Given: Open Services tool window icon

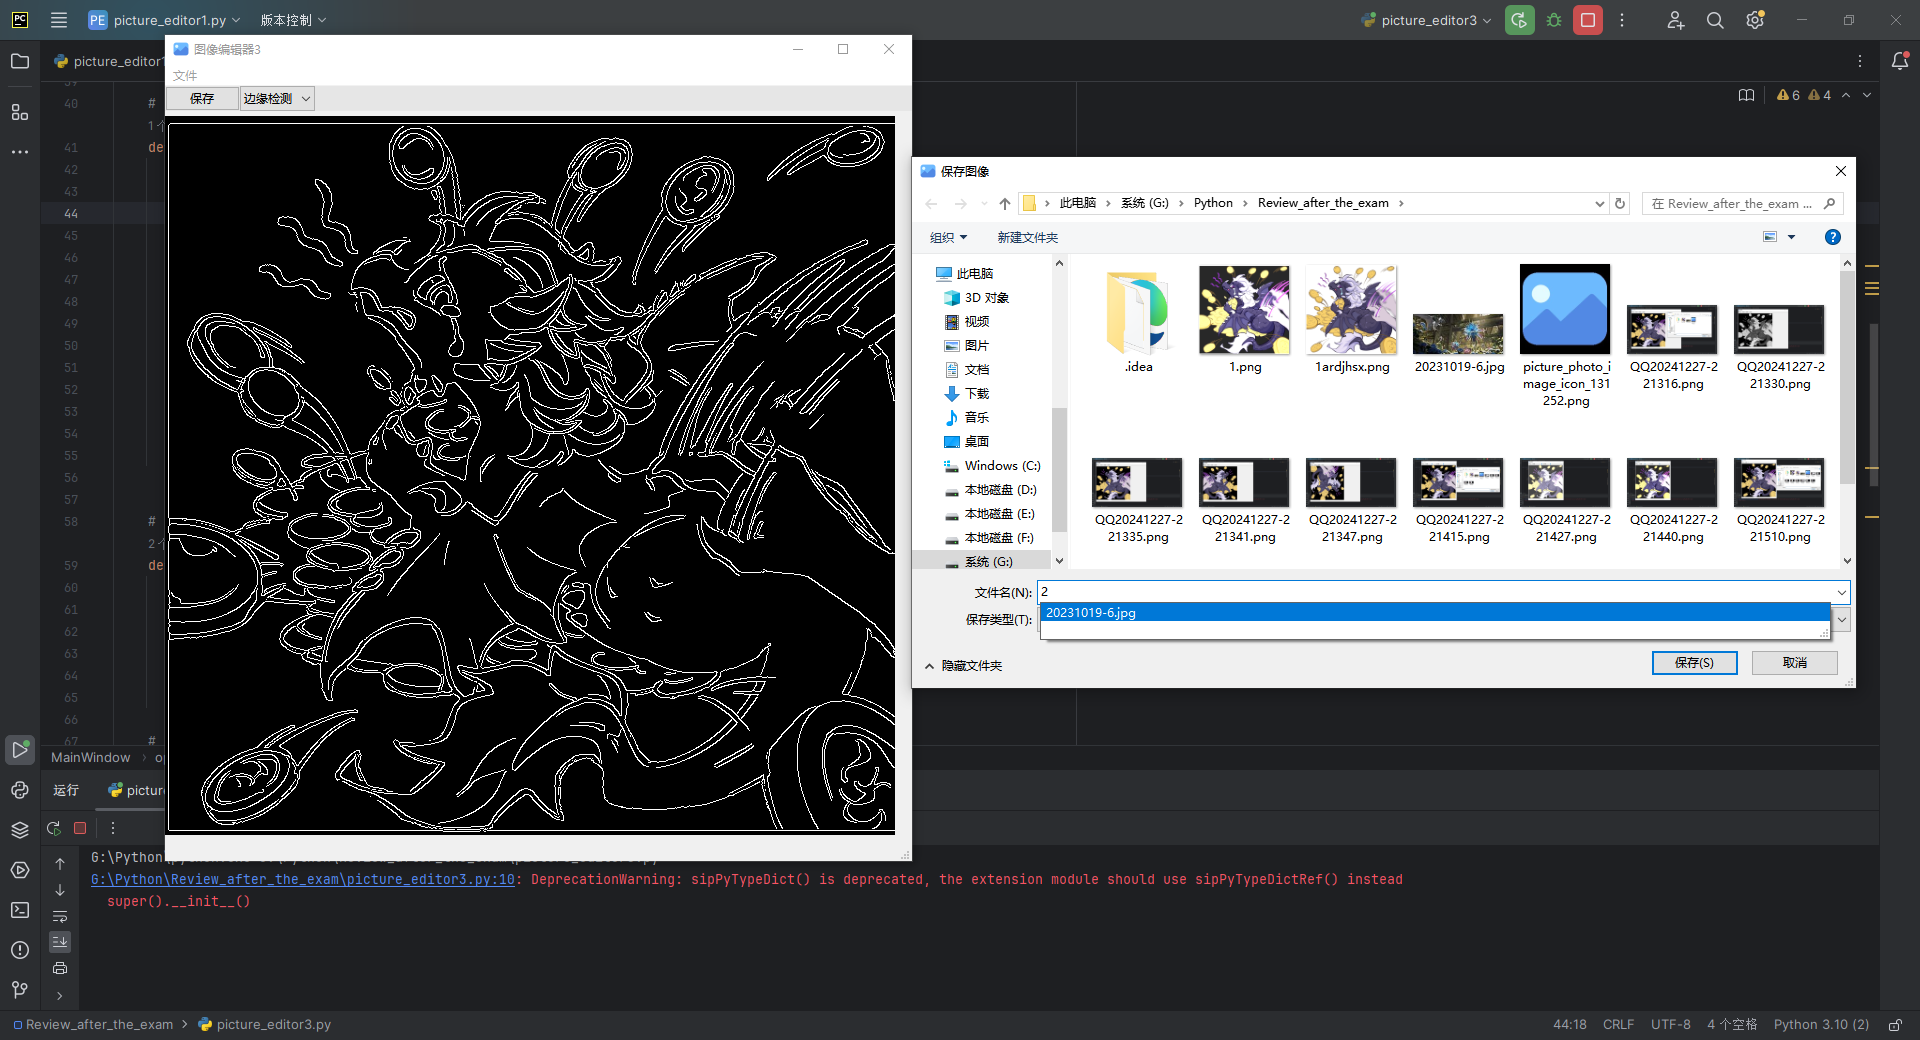Looking at the screenshot, I should coord(20,870).
